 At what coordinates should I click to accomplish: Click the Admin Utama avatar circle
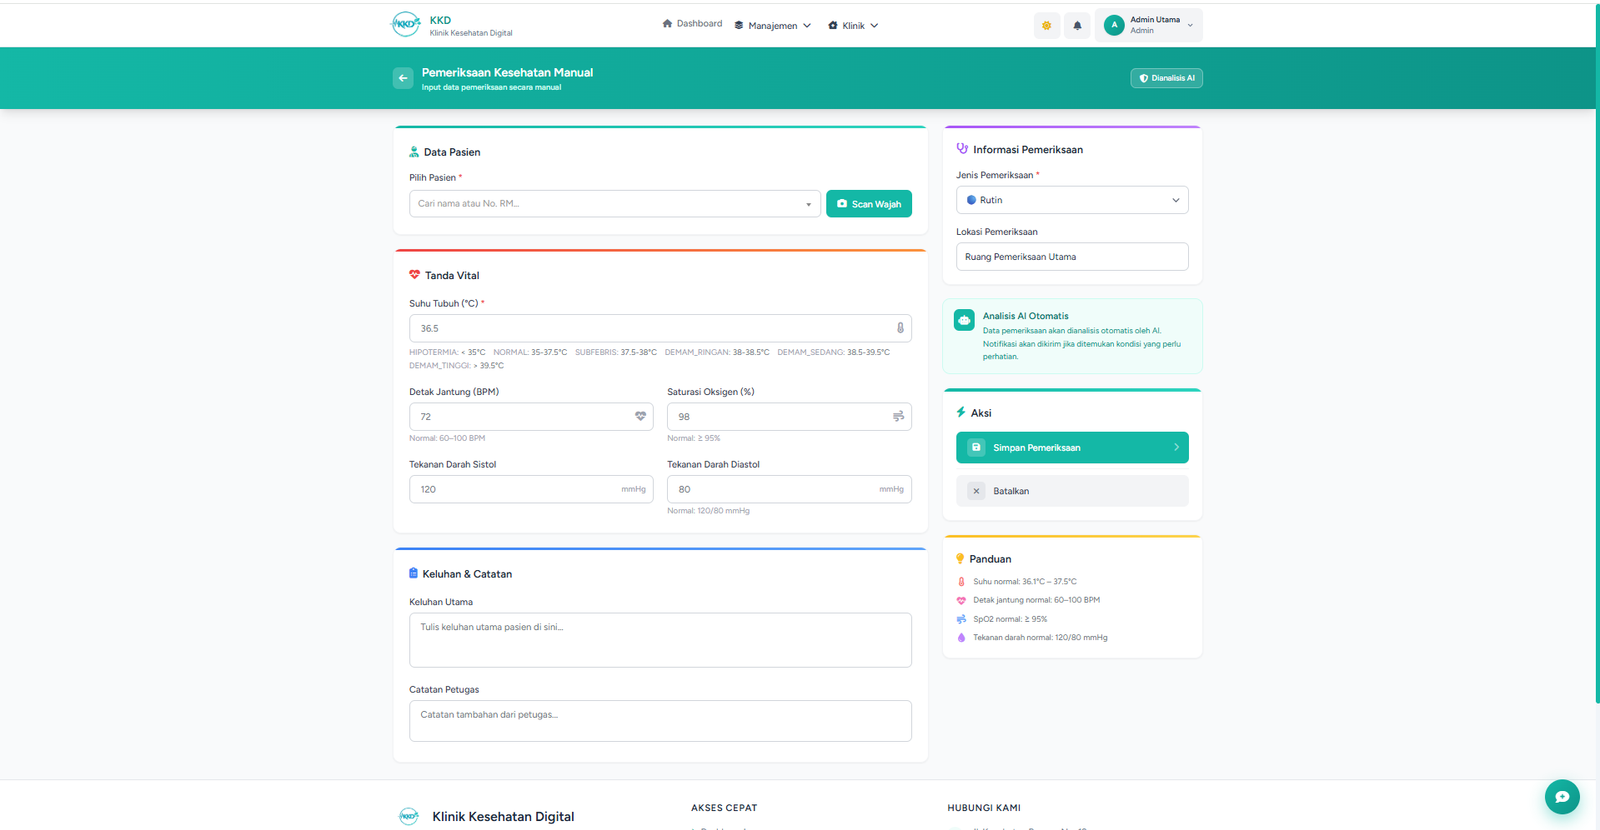[1114, 25]
